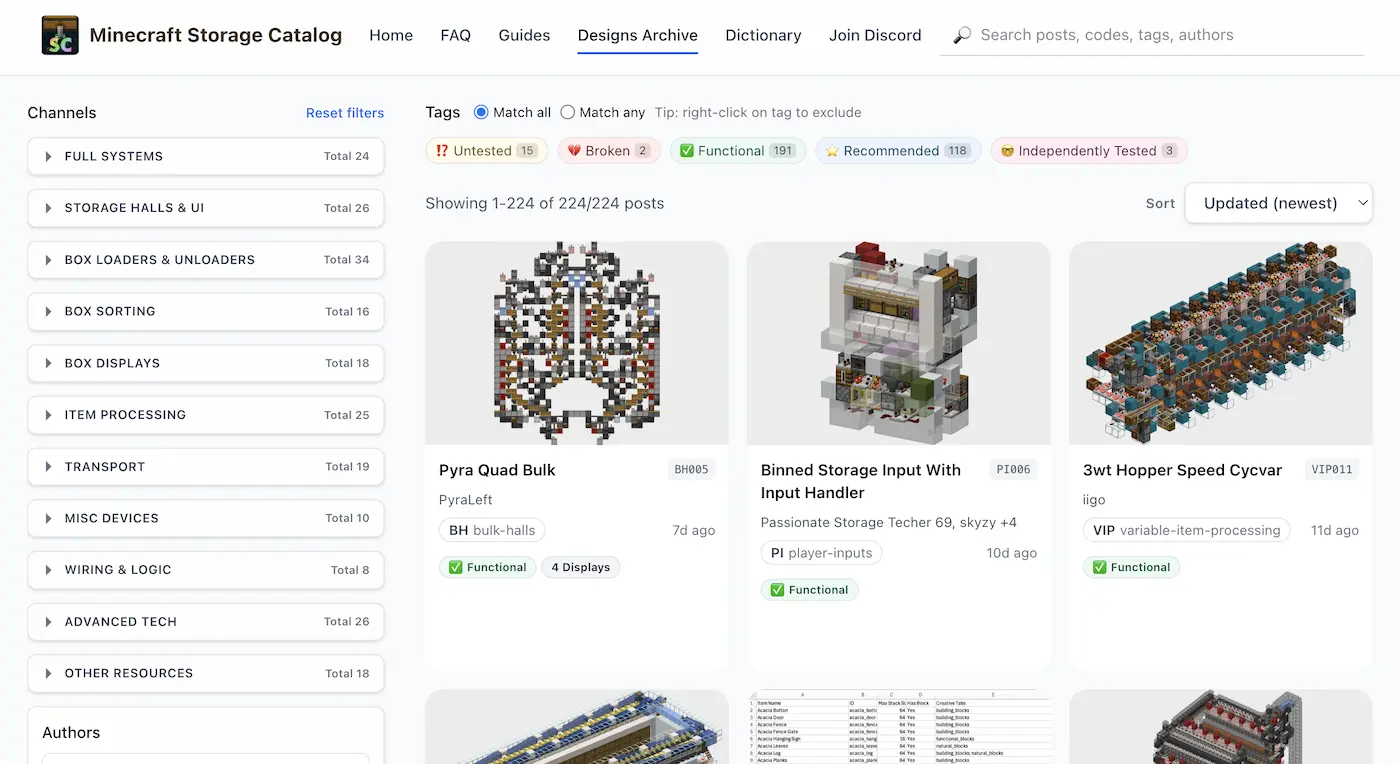Screen dimensions: 1400x764
Task: Click the Functional tag on Pyra Quad Bulk
Action: pos(487,567)
